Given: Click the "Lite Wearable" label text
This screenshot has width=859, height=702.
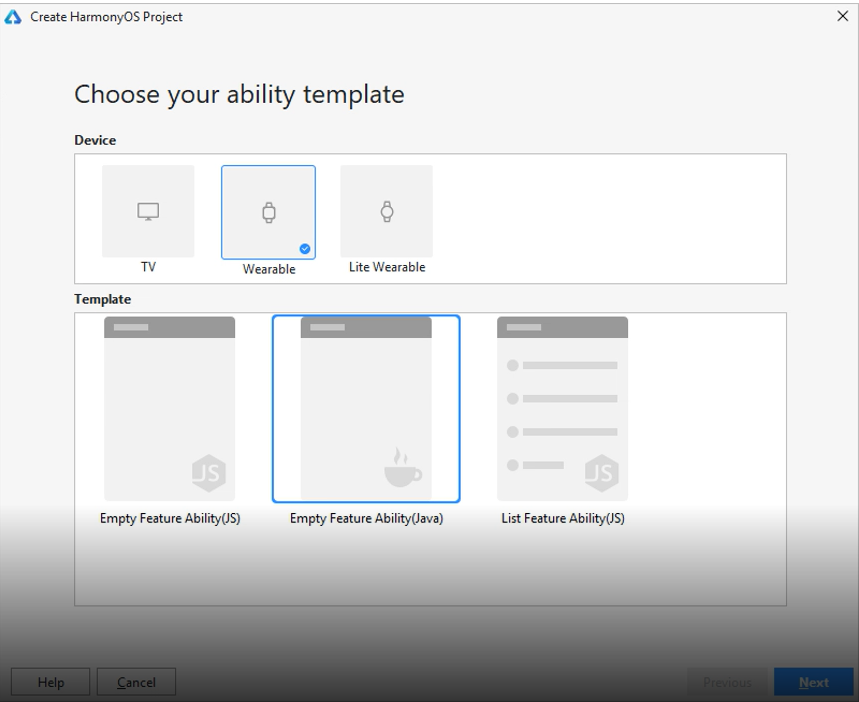Looking at the screenshot, I should click(387, 267).
